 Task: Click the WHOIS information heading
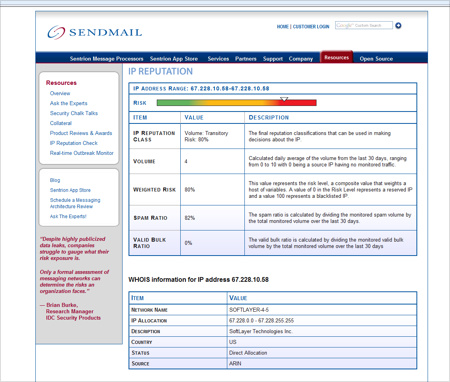click(x=198, y=280)
